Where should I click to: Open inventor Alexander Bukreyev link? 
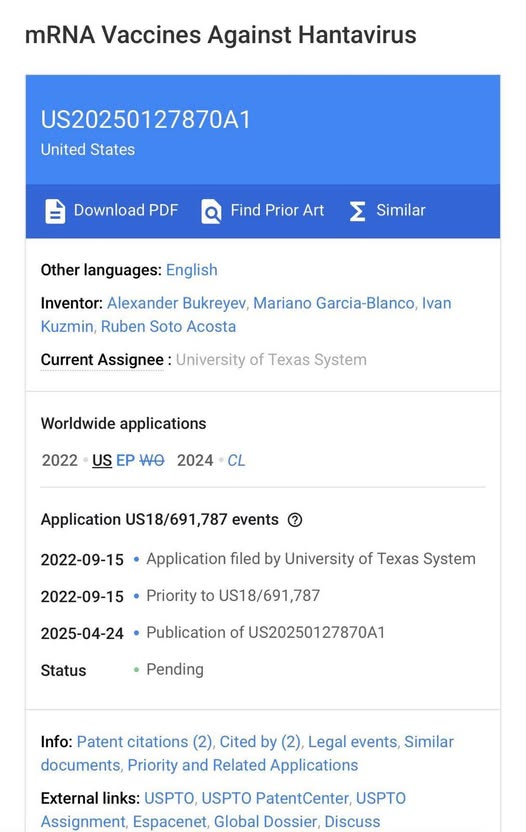(176, 303)
